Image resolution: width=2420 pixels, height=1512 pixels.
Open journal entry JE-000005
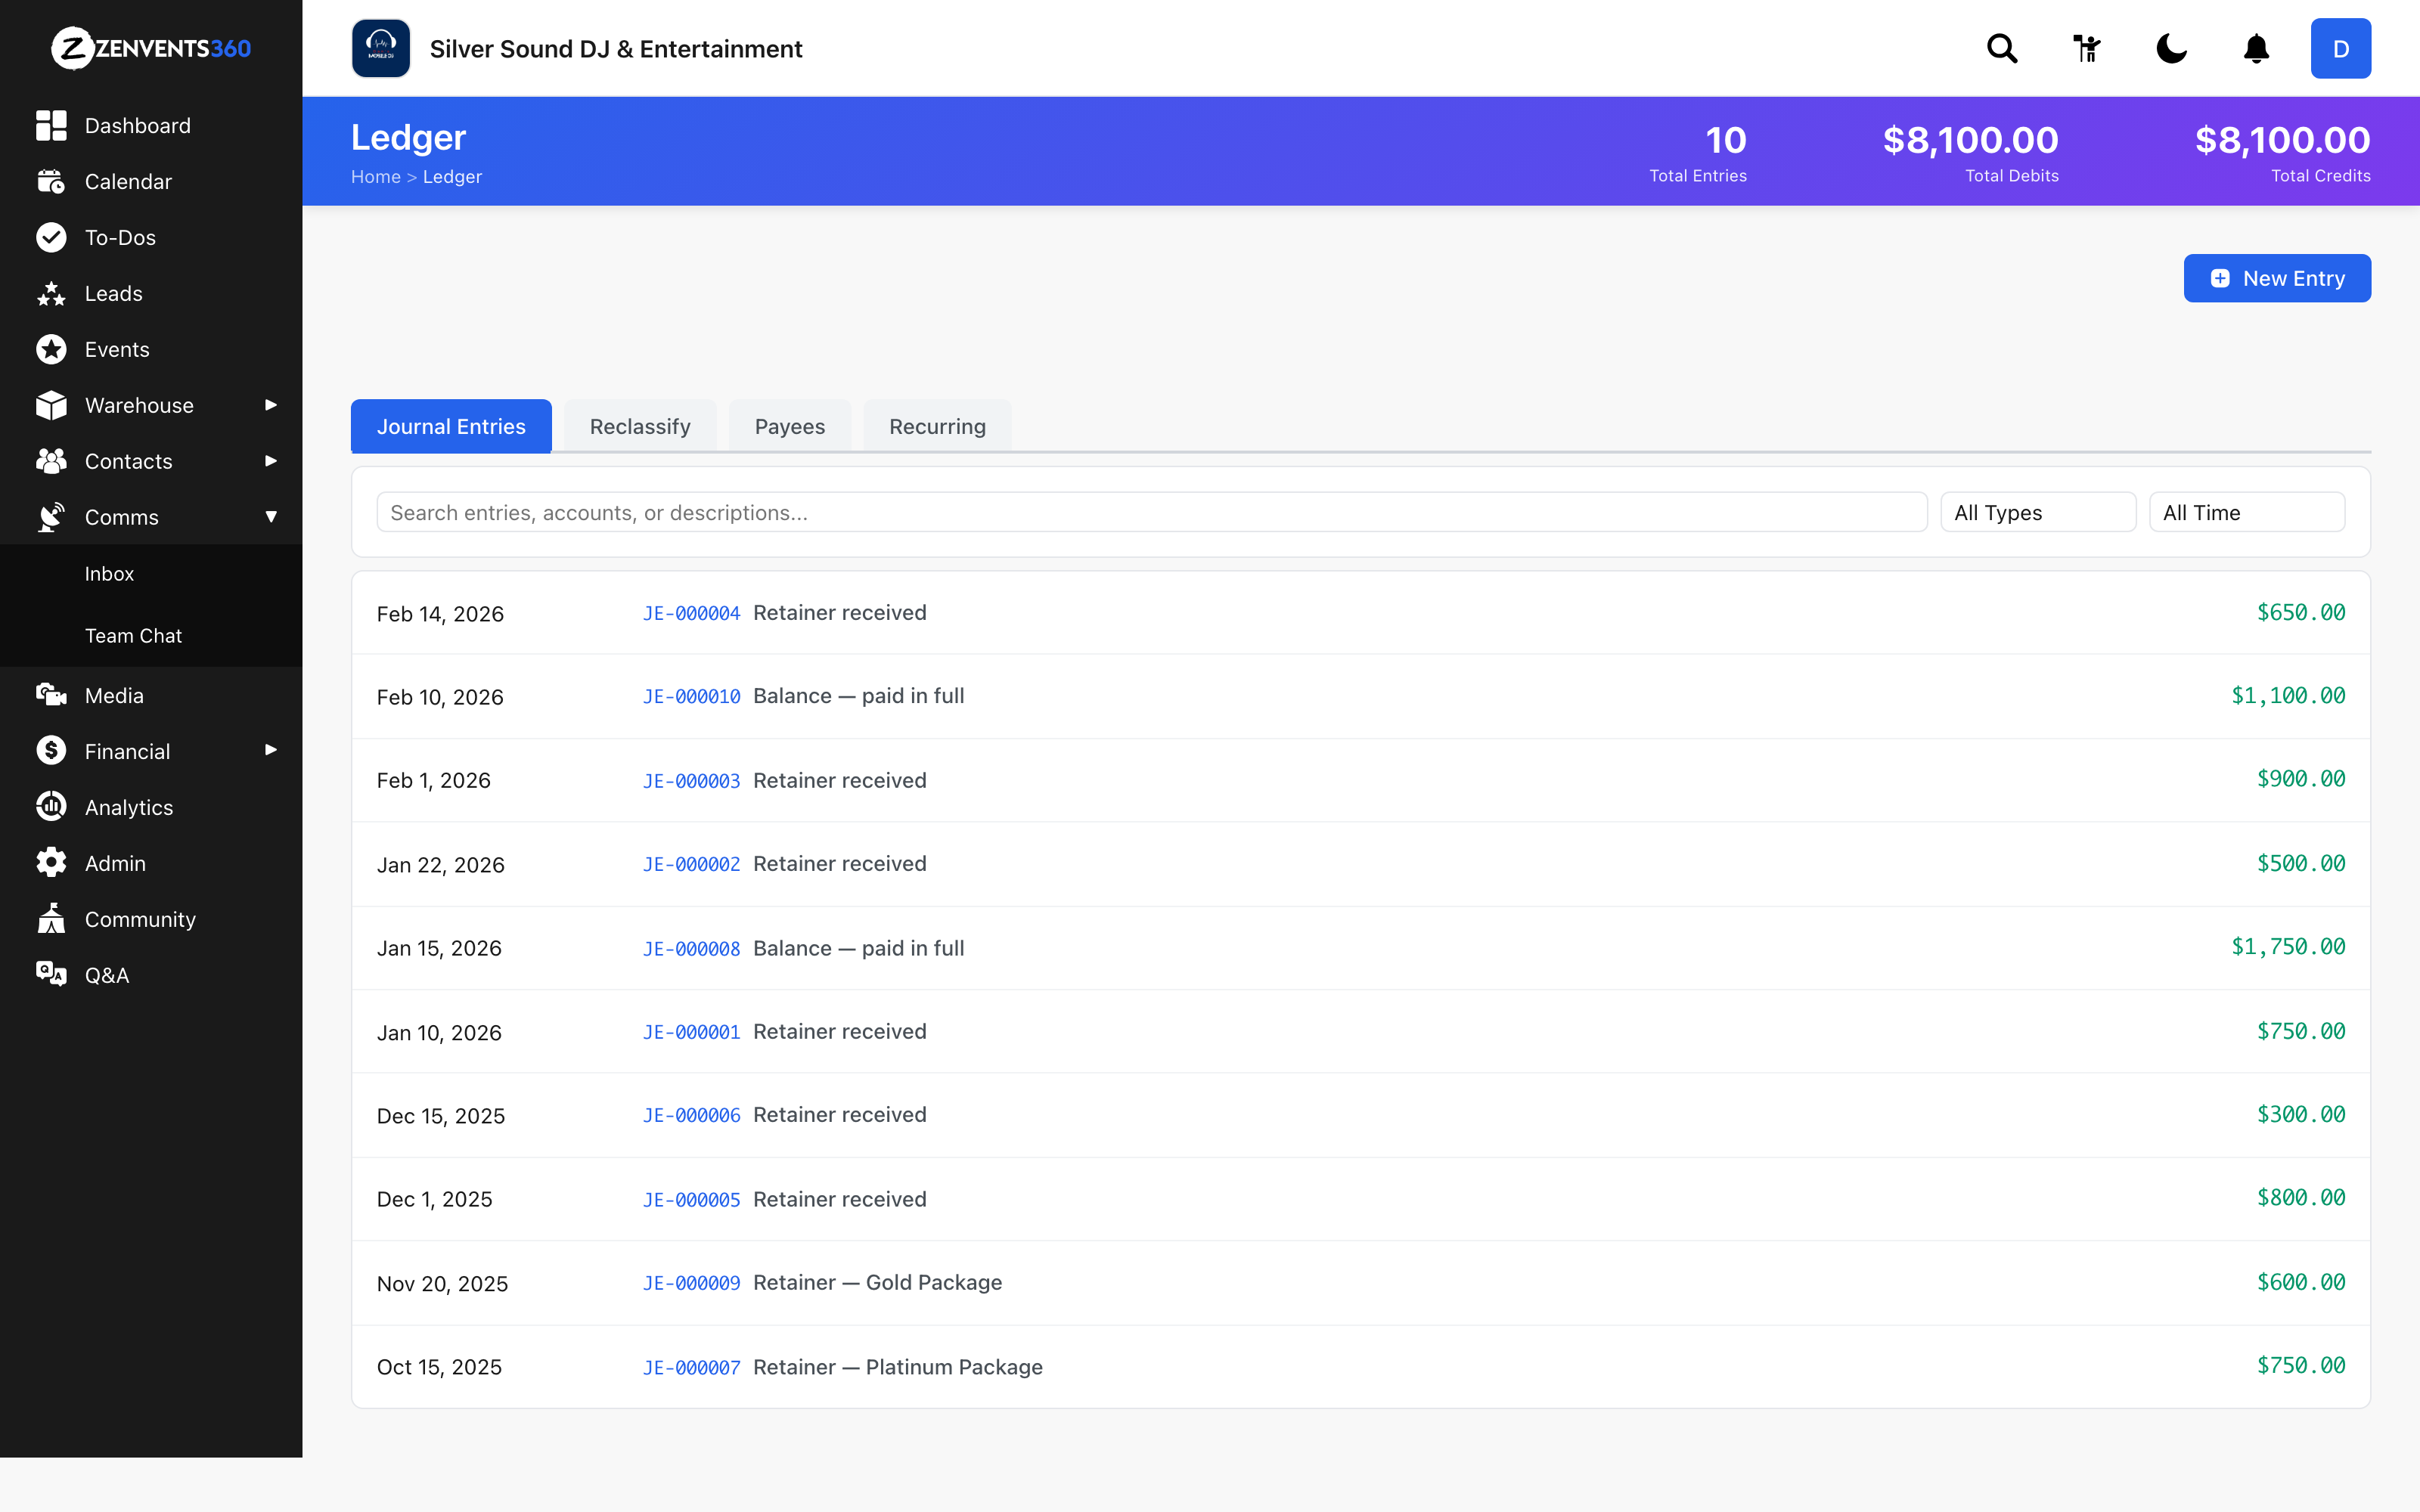[691, 1199]
